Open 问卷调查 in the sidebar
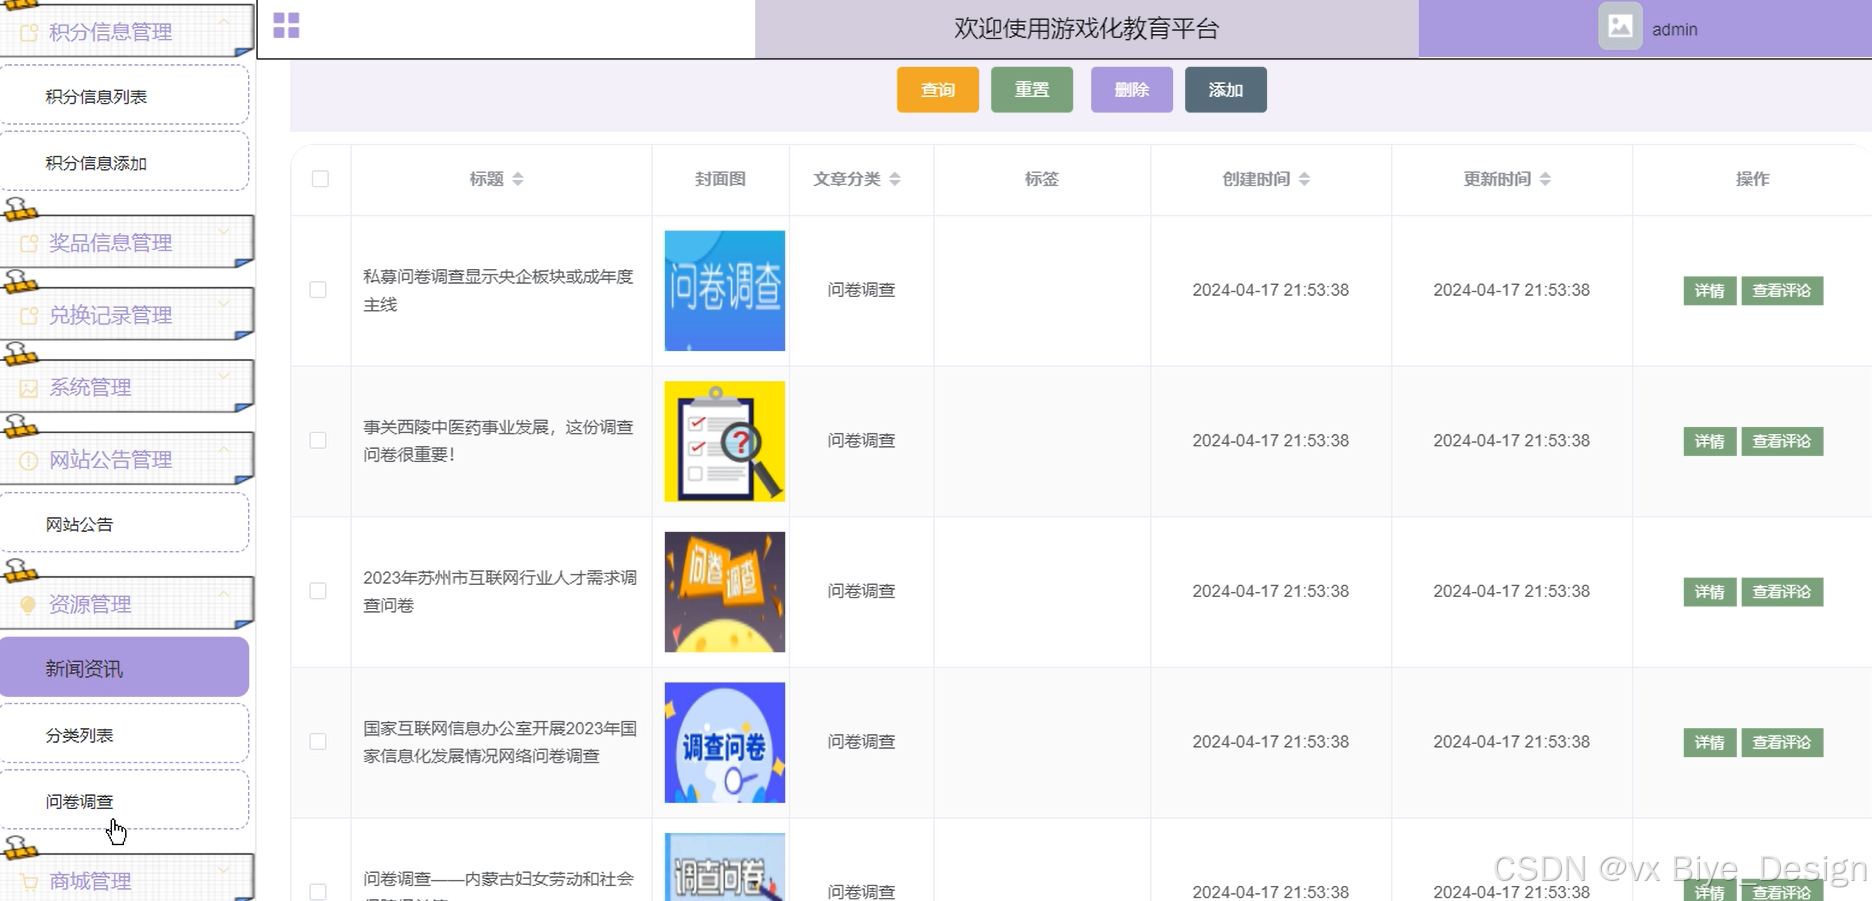The image size is (1872, 901). 124,800
